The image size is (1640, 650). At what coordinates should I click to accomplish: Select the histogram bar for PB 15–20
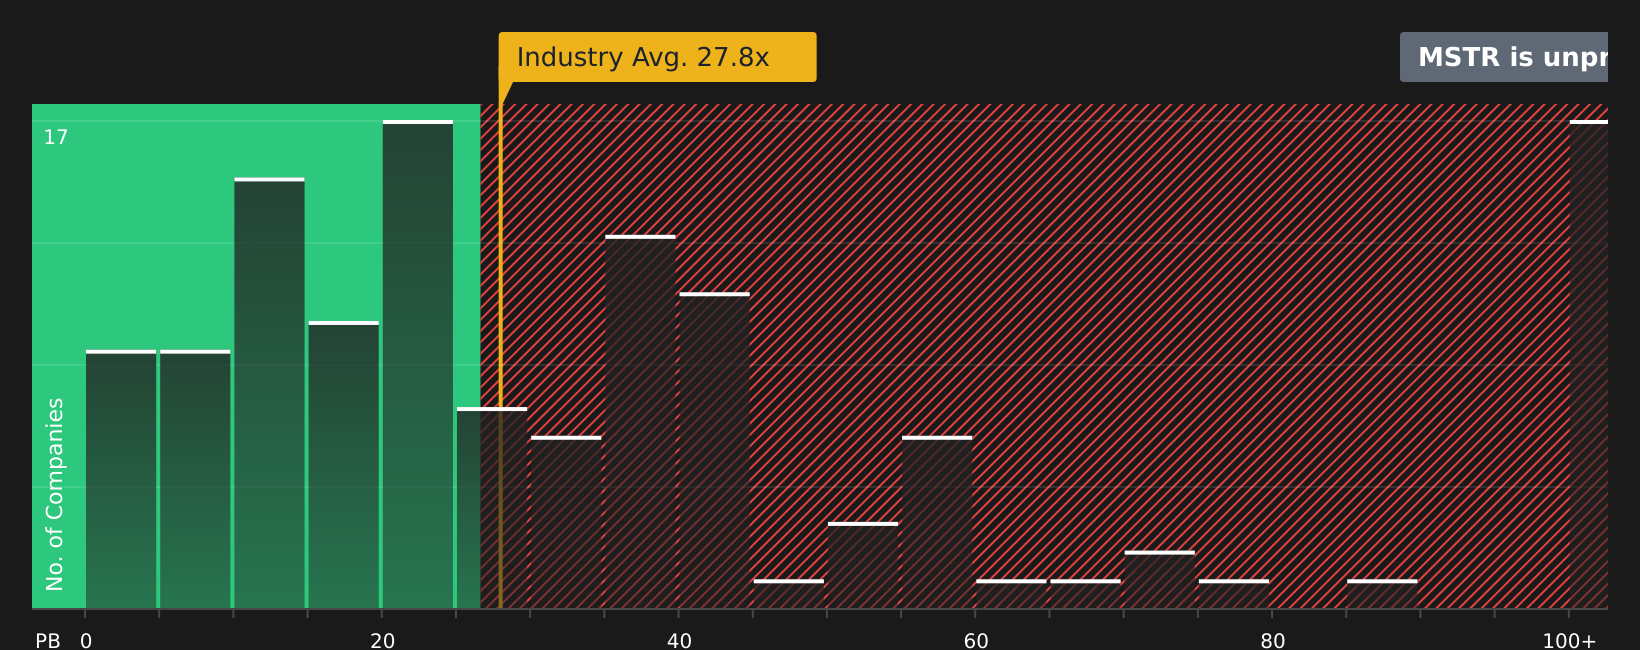click(x=344, y=465)
